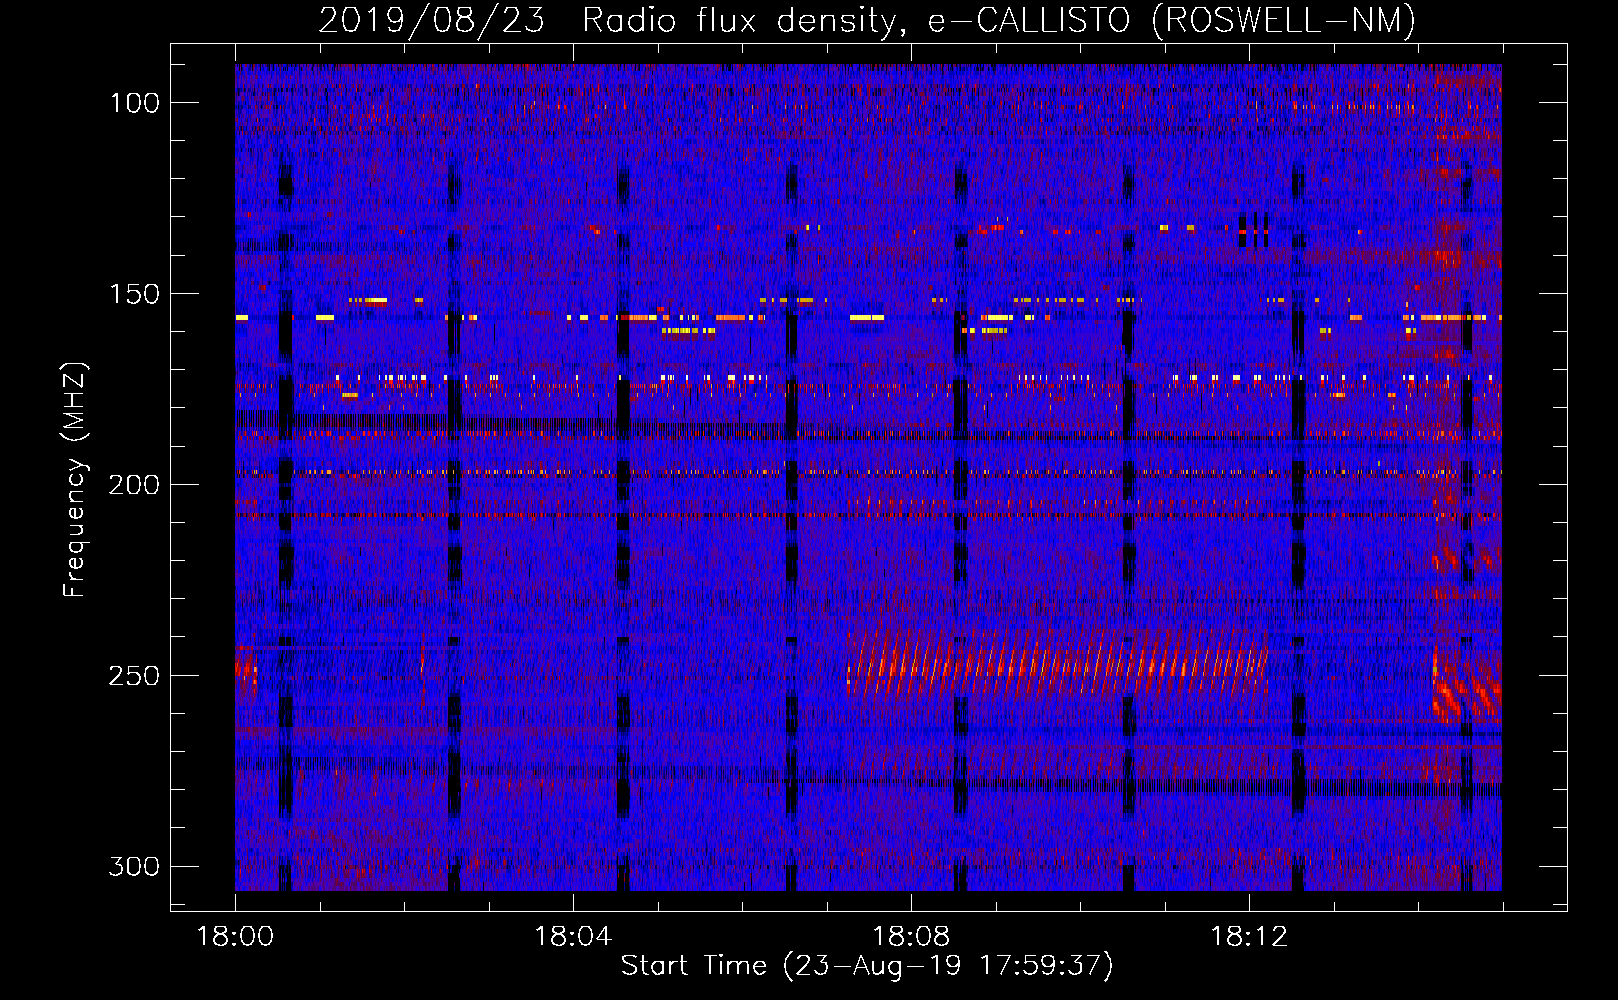Click the date "2019/08/23" in the title
This screenshot has height=1000, width=1618.
tap(432, 20)
